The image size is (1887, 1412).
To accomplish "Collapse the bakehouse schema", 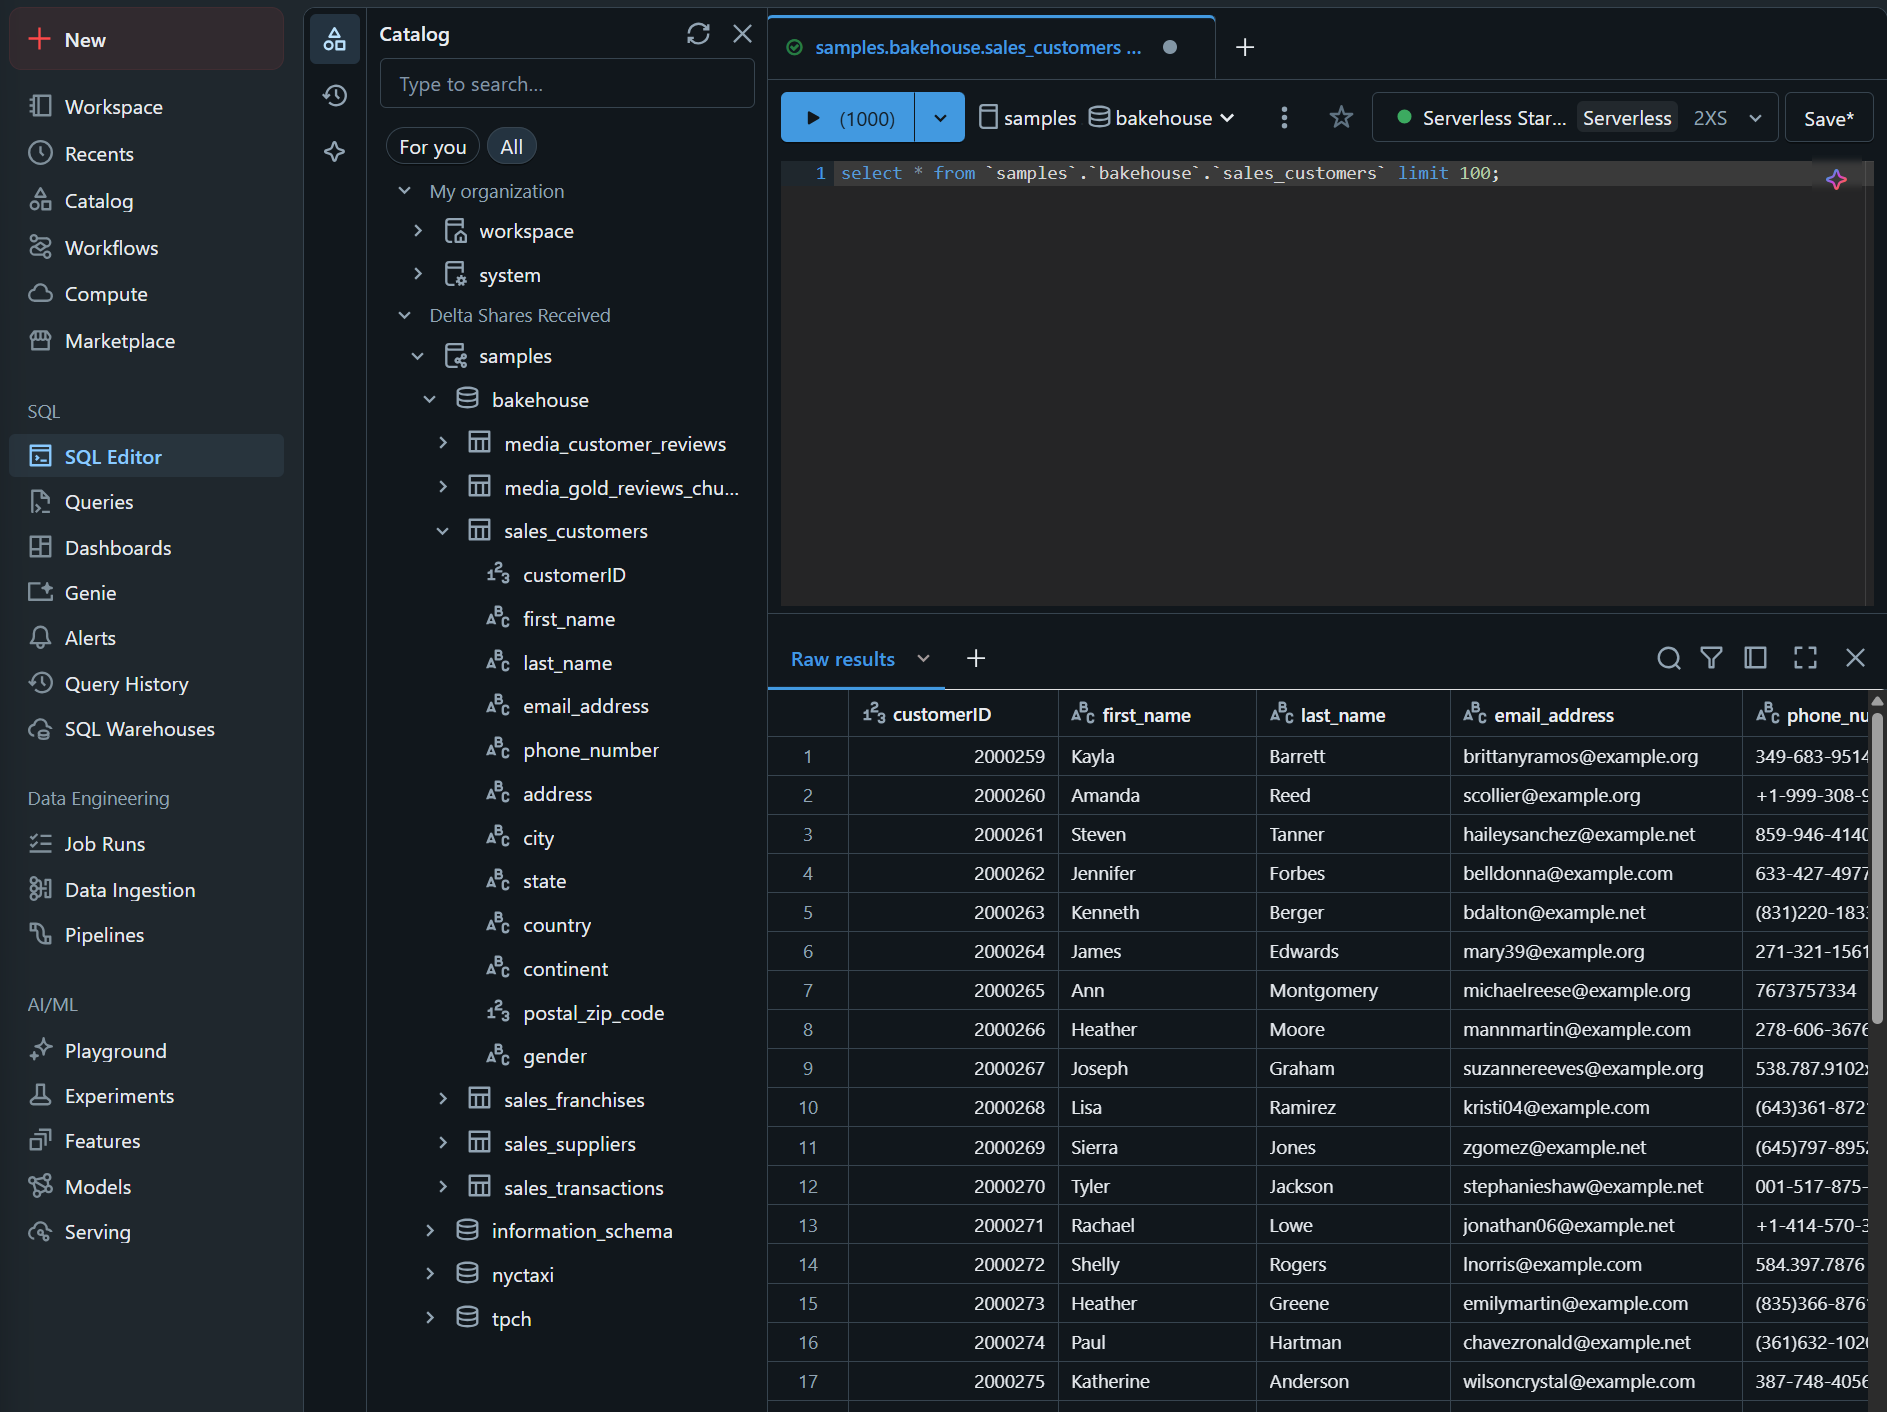I will [x=430, y=400].
